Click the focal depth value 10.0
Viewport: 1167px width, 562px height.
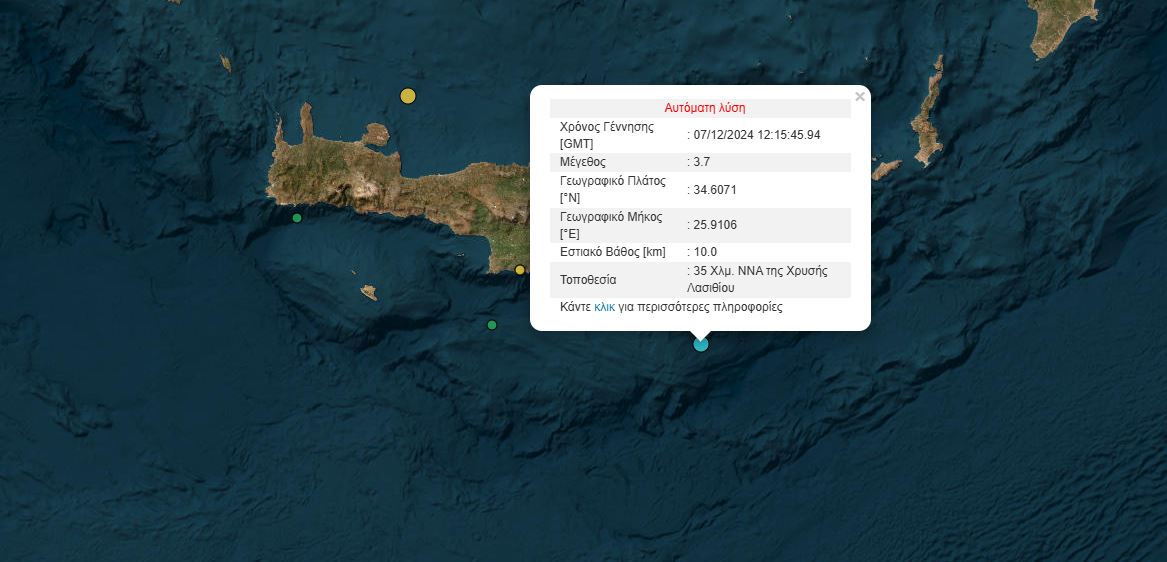[705, 252]
